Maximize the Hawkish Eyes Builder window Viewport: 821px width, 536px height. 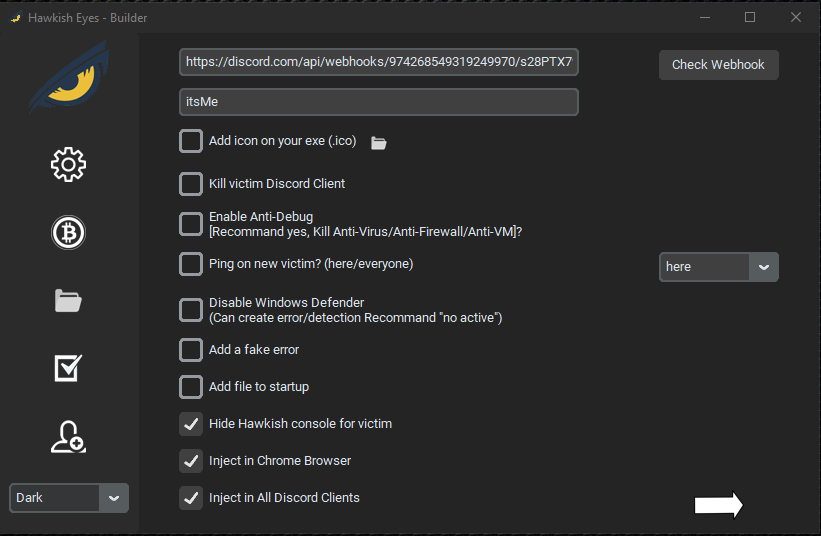[750, 17]
